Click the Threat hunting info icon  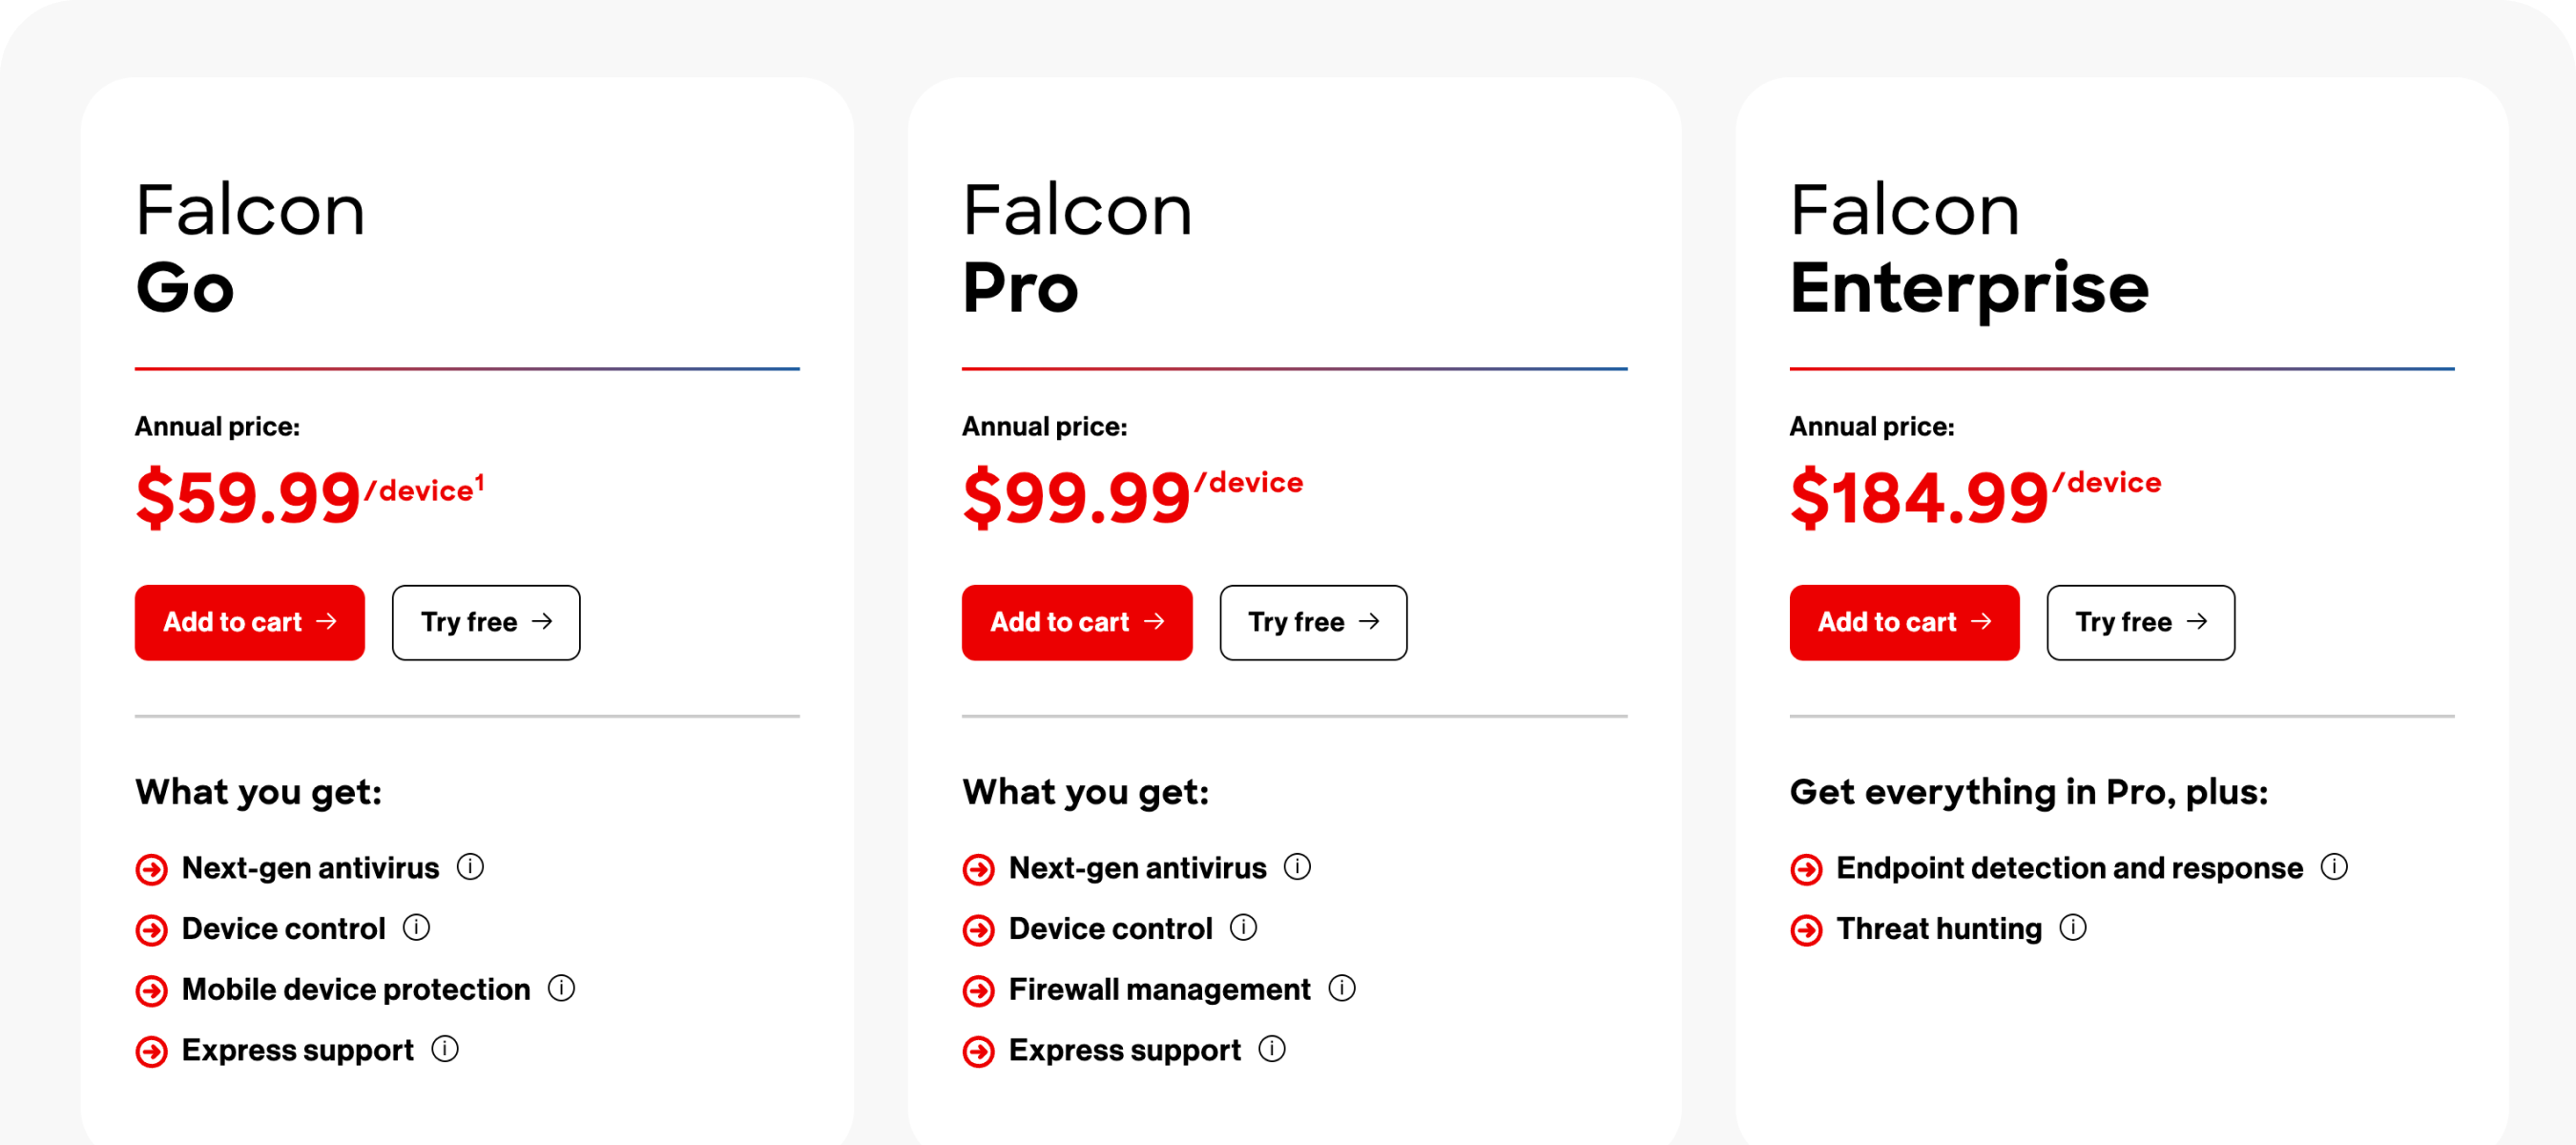pos(2073,929)
